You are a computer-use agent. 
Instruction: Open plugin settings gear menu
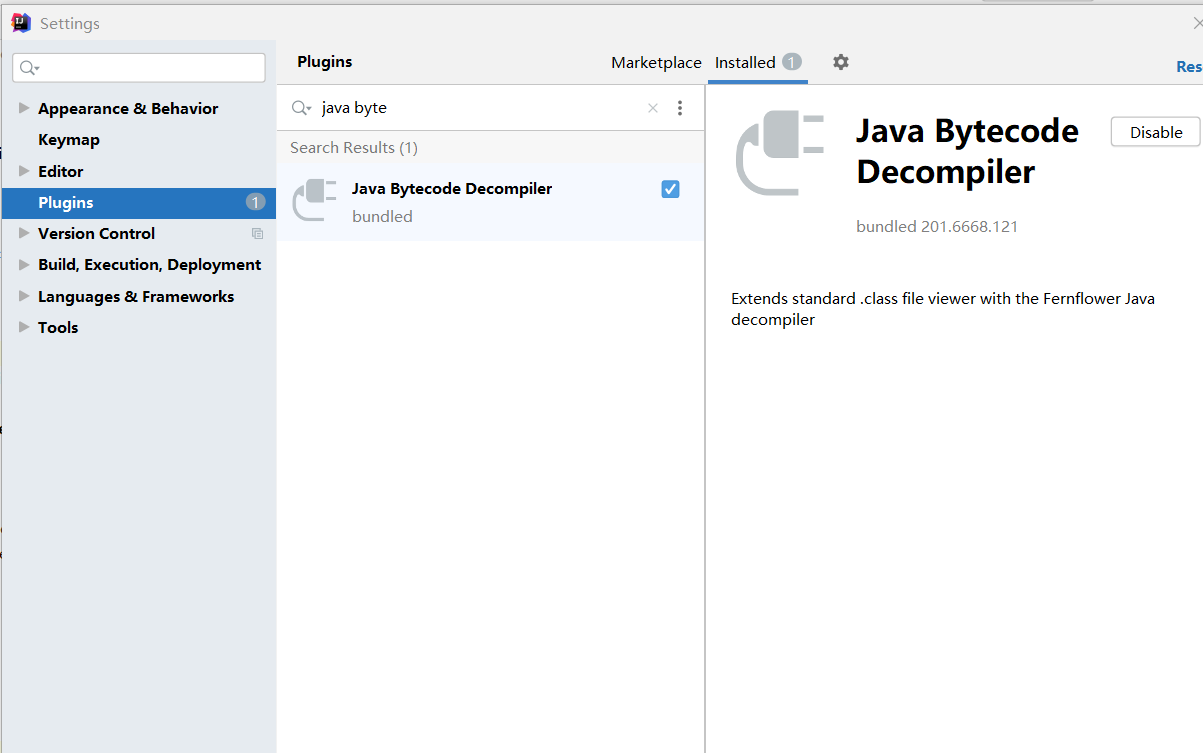point(841,62)
